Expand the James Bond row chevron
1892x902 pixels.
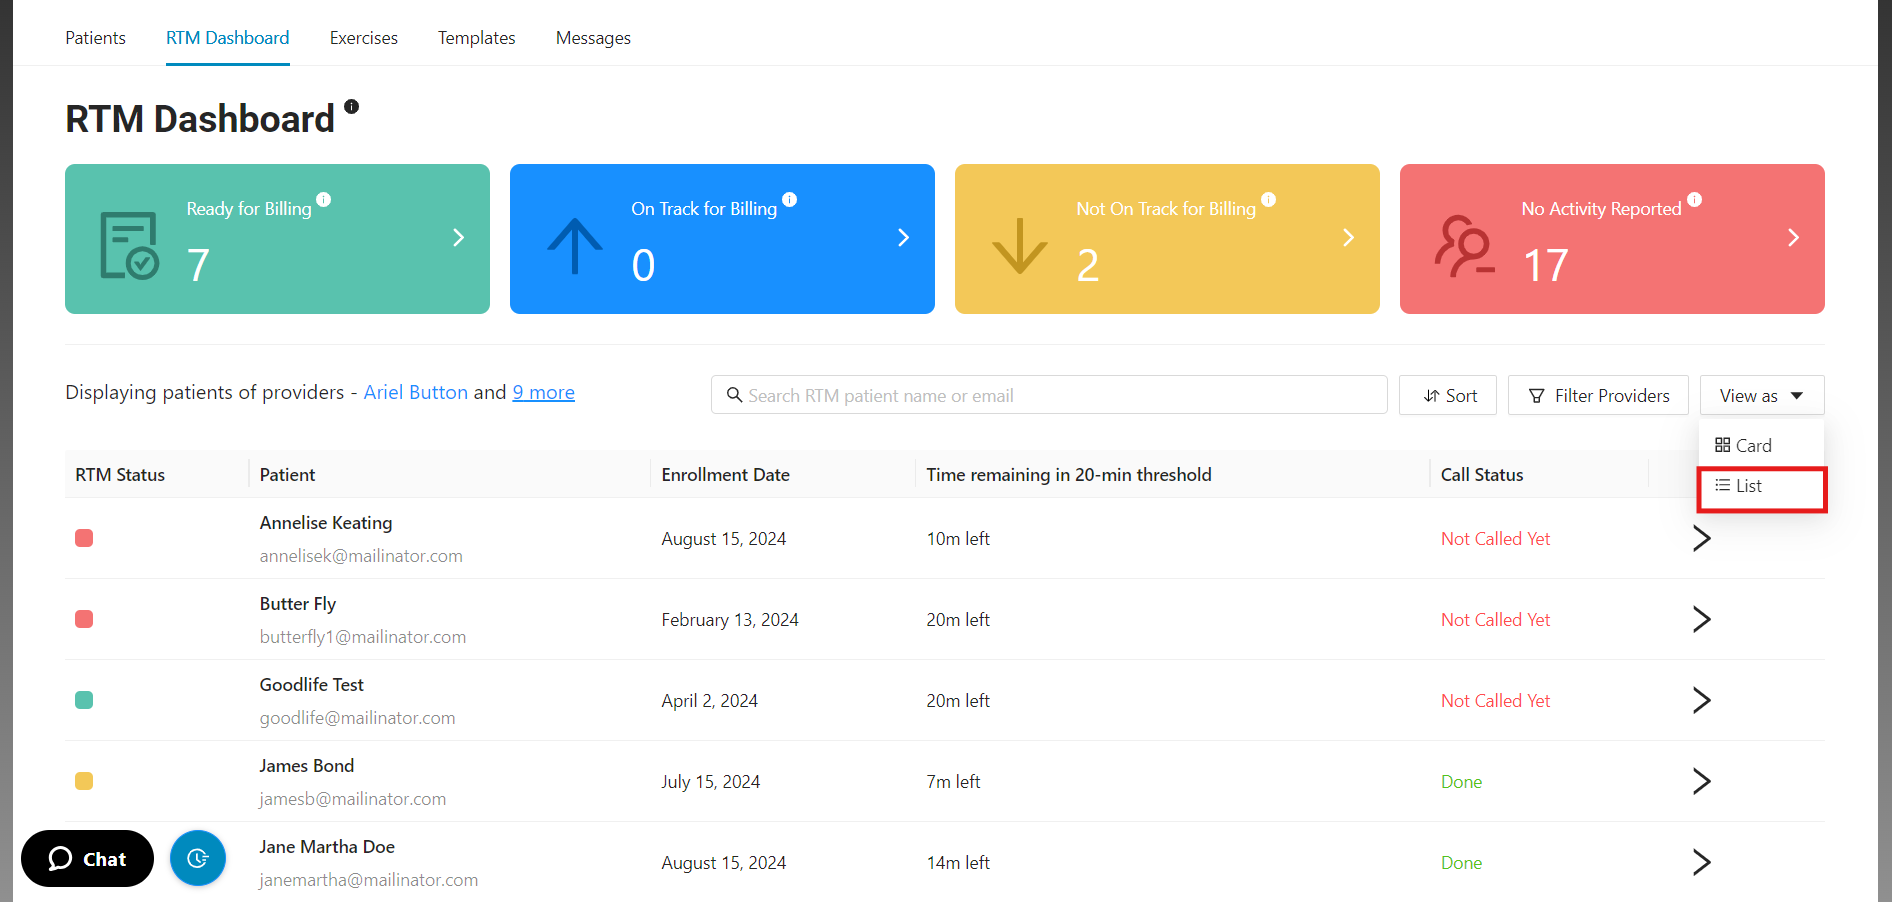coord(1702,781)
